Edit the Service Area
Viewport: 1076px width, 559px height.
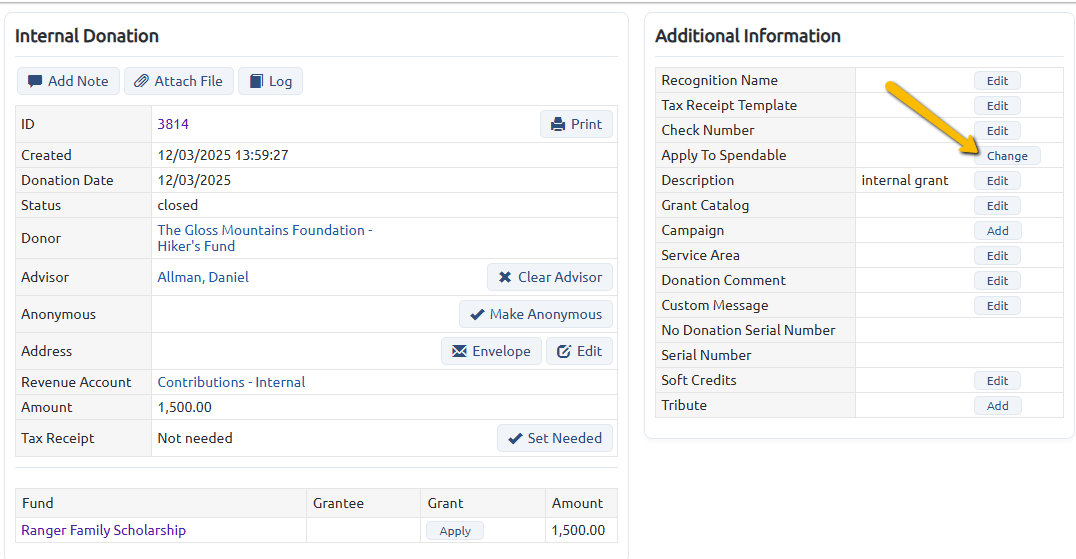997,256
